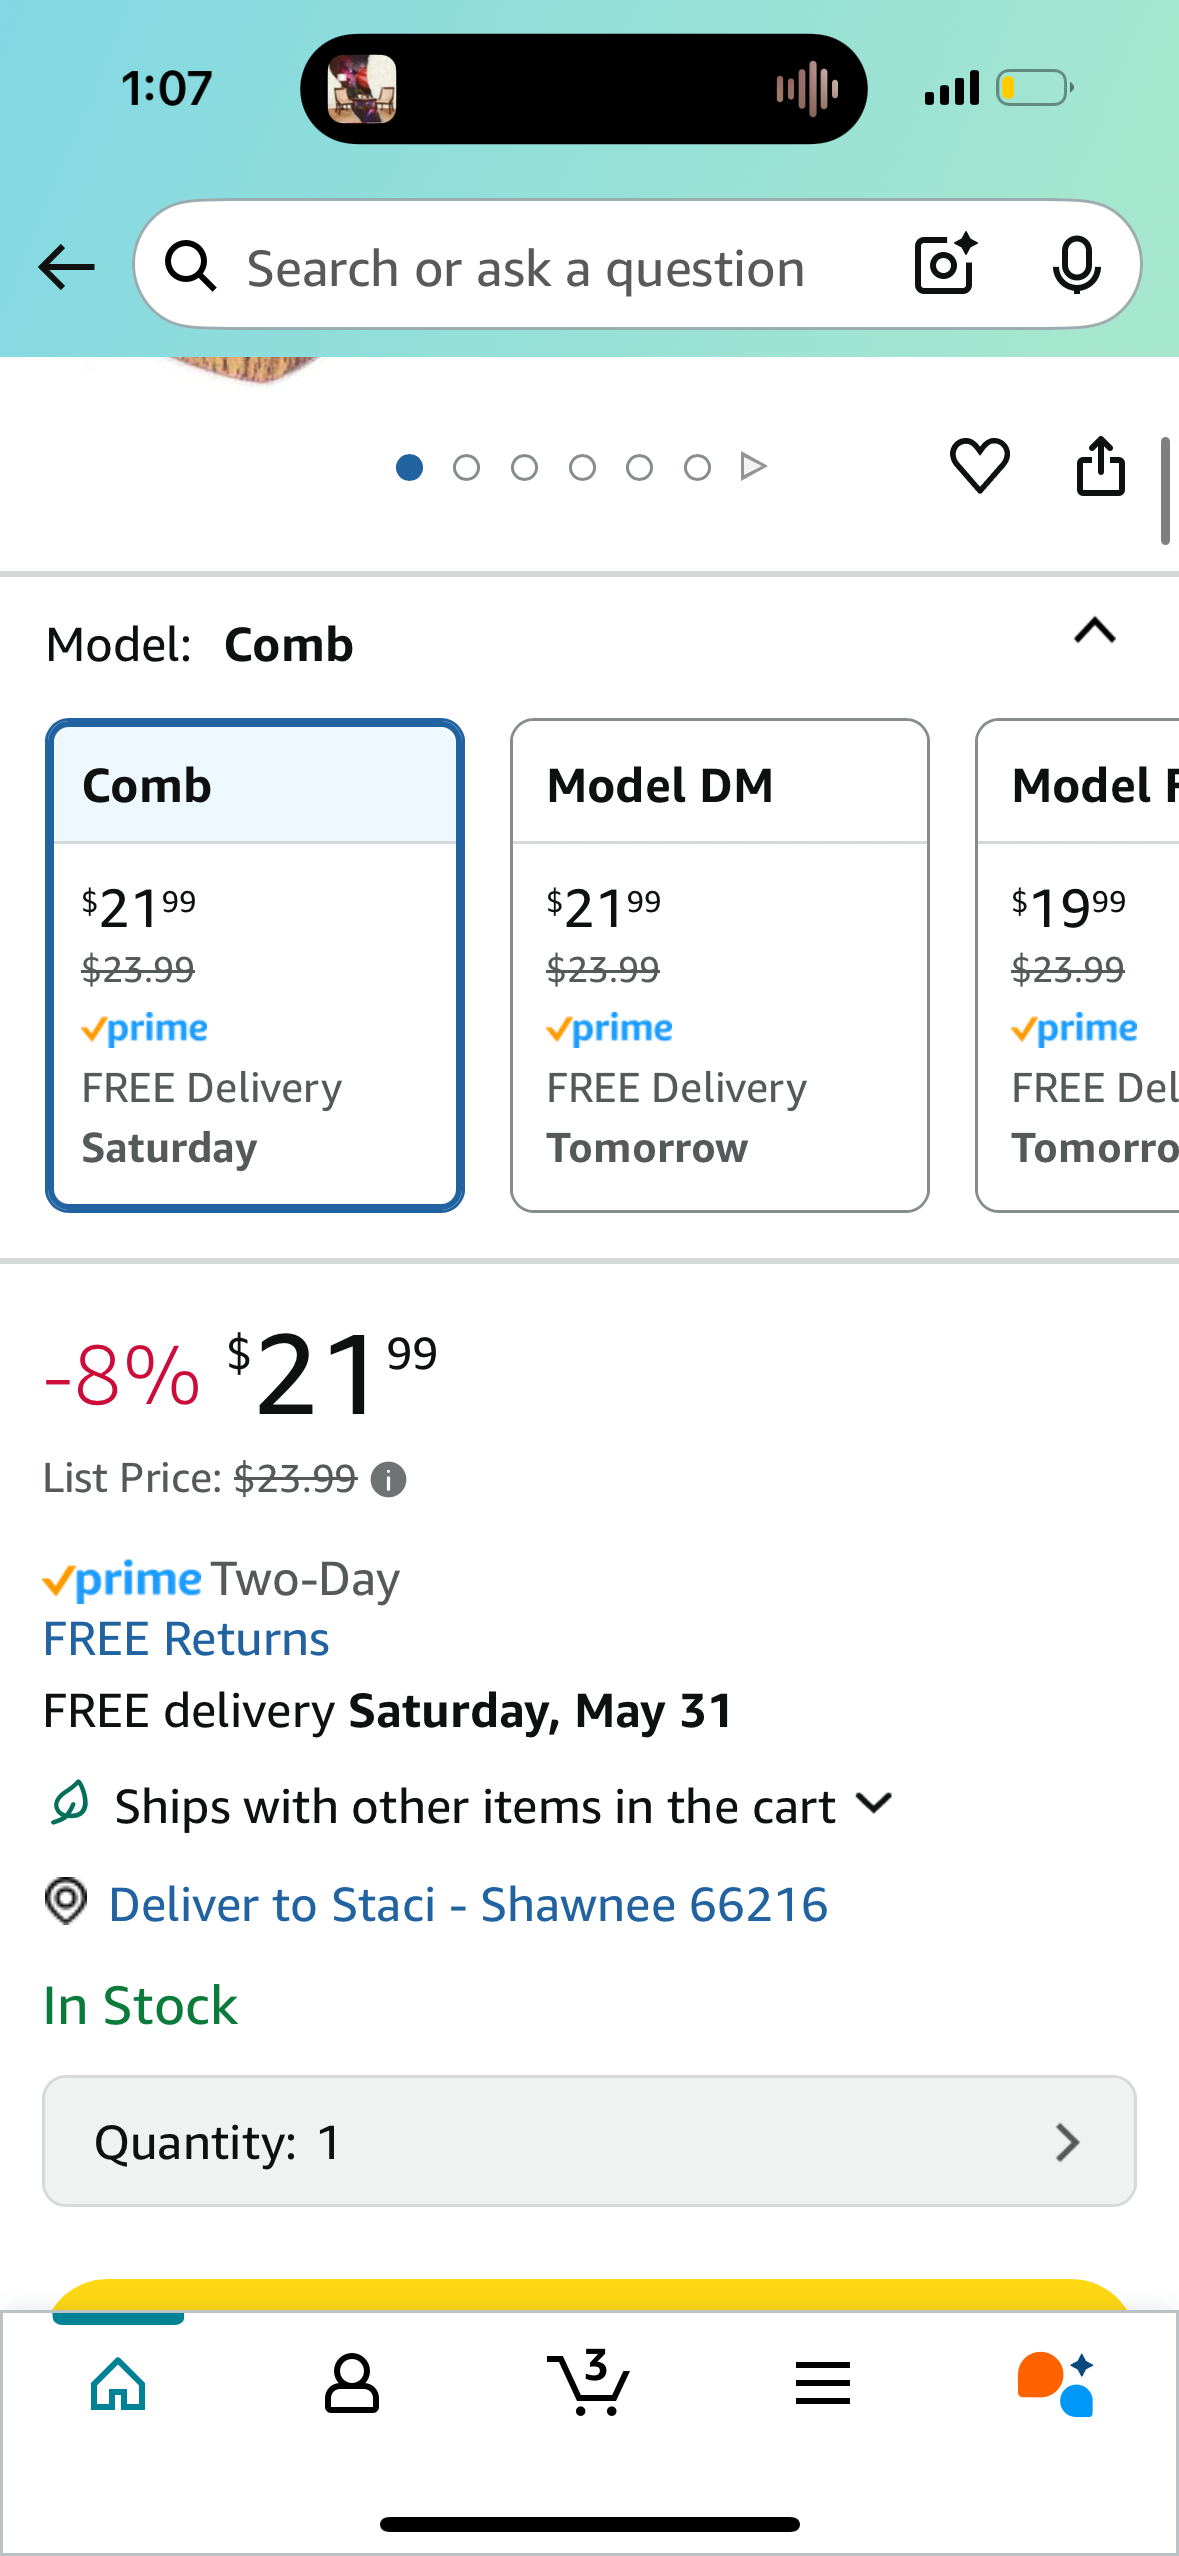The image size is (1179, 2556).
Task: Tap the share icon
Action: click(x=1100, y=466)
